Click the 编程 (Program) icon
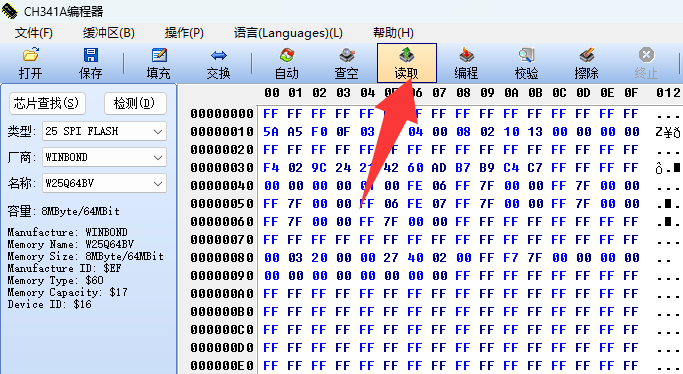The height and width of the screenshot is (374, 683). point(467,55)
